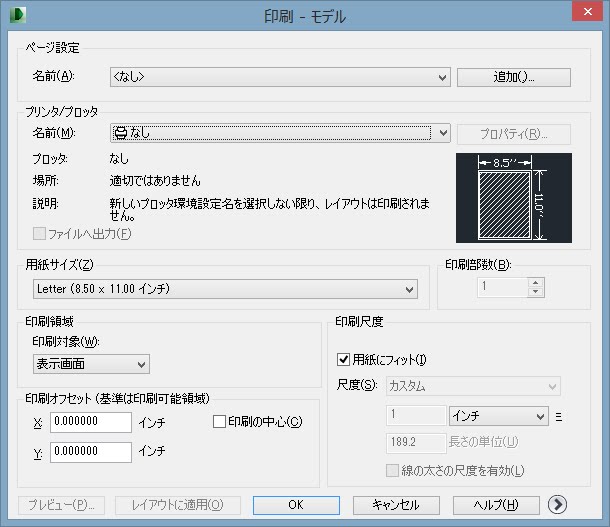The height and width of the screenshot is (527, 610).
Task: Click the 印刷尺度 group heading
Action: click(359, 322)
